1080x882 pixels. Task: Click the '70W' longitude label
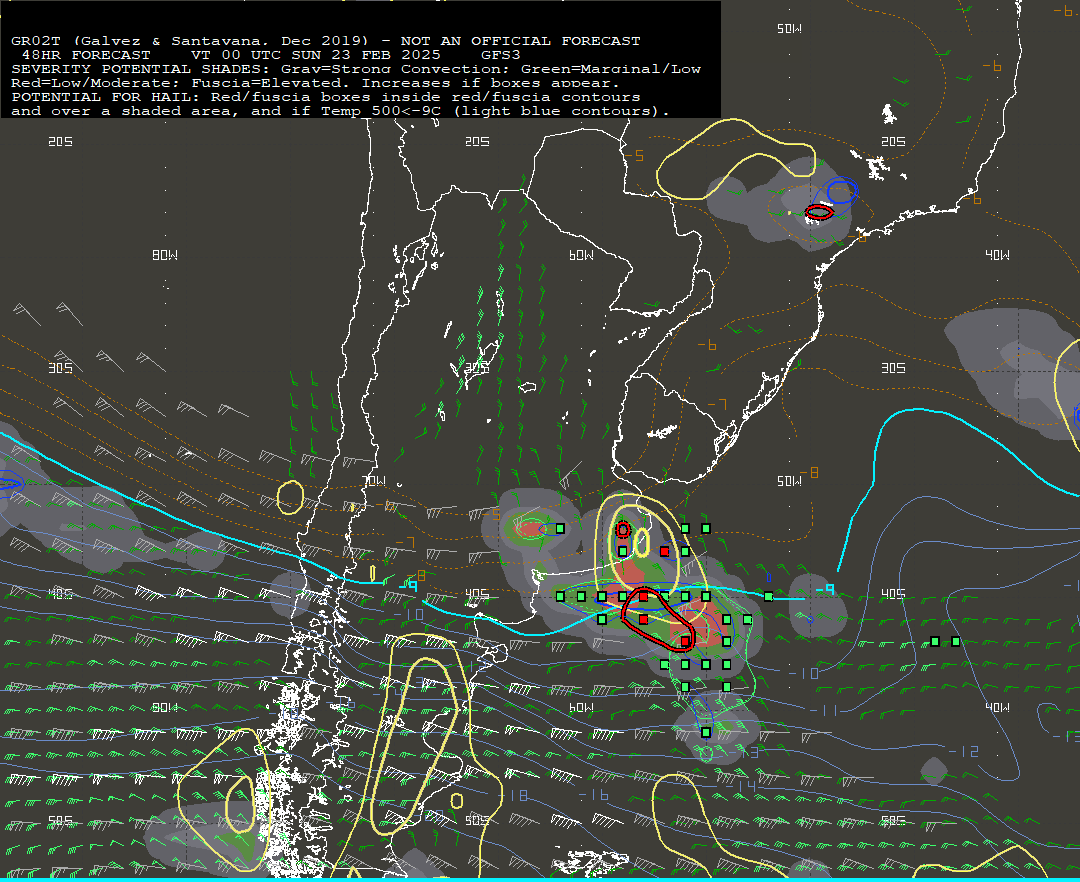tap(374, 481)
